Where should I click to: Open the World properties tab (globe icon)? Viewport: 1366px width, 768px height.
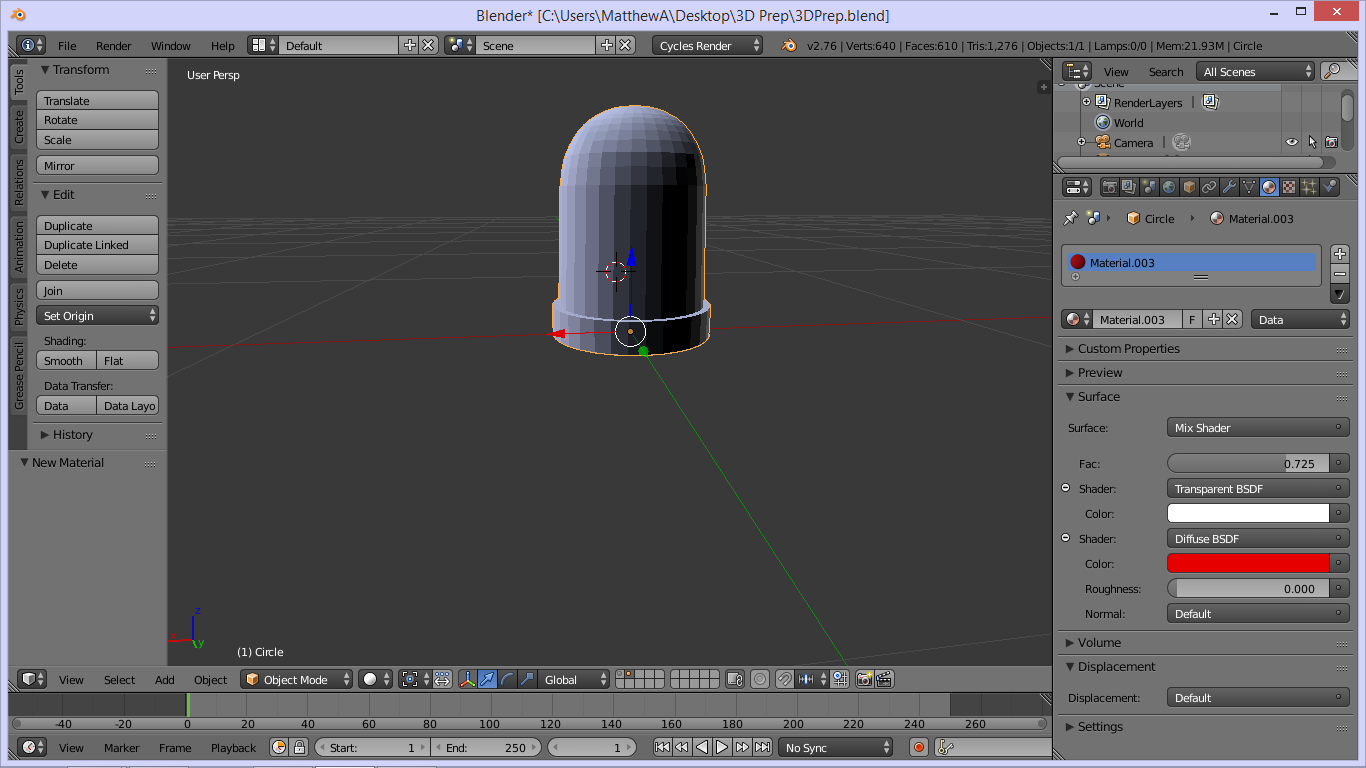pos(1169,187)
